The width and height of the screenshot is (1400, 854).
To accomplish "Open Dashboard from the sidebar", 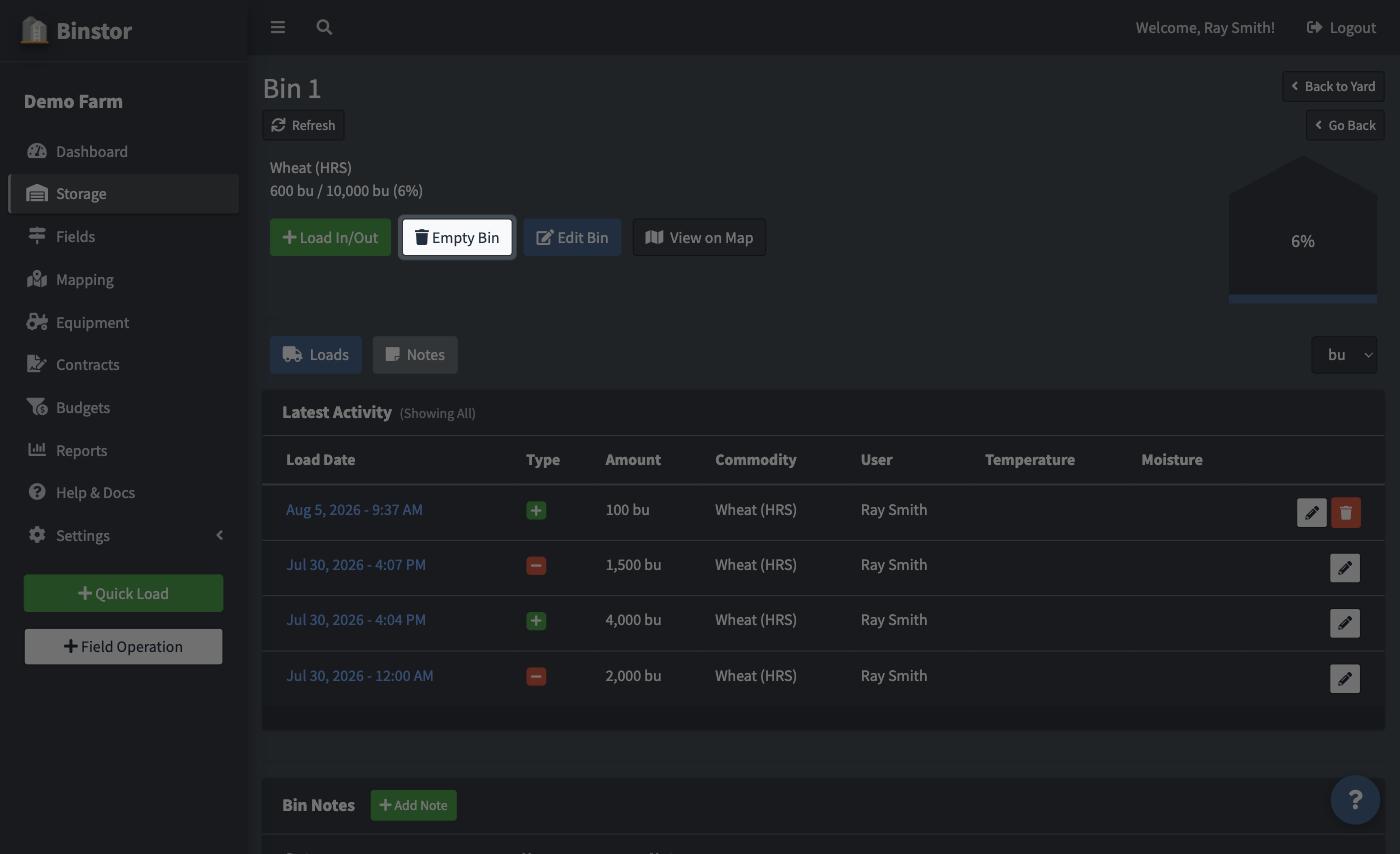I will (x=123, y=151).
